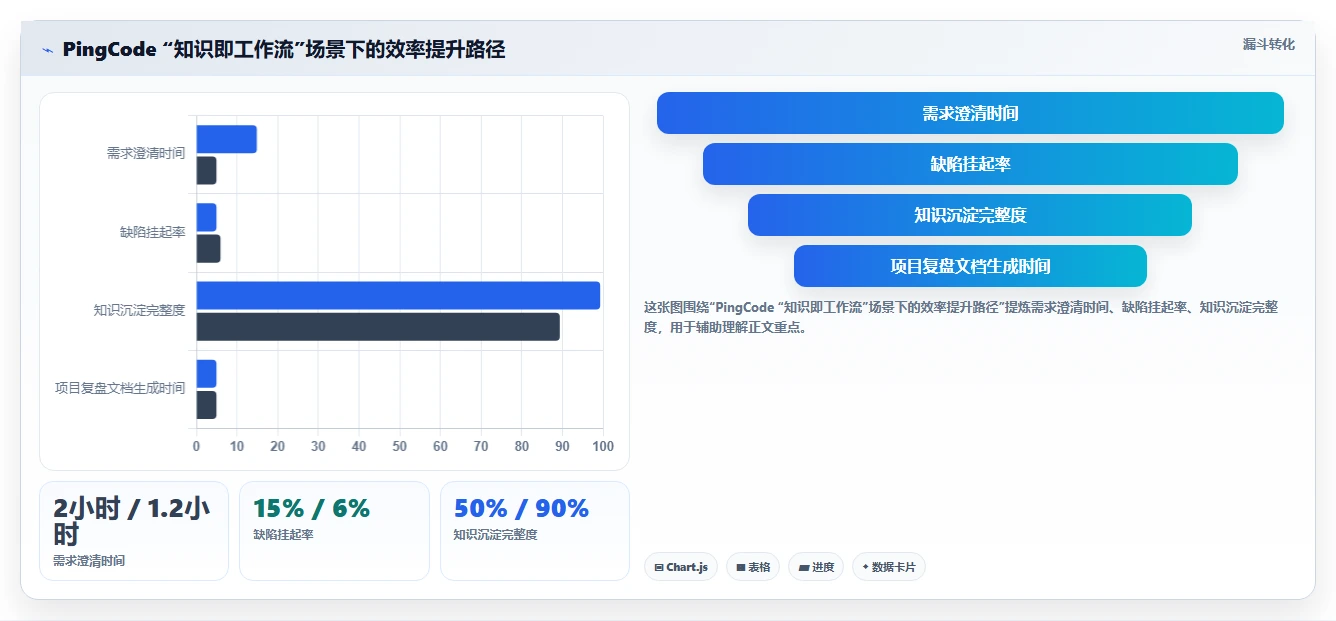Click the blue bar for 项目复盘文档生成时间

pos(206,374)
